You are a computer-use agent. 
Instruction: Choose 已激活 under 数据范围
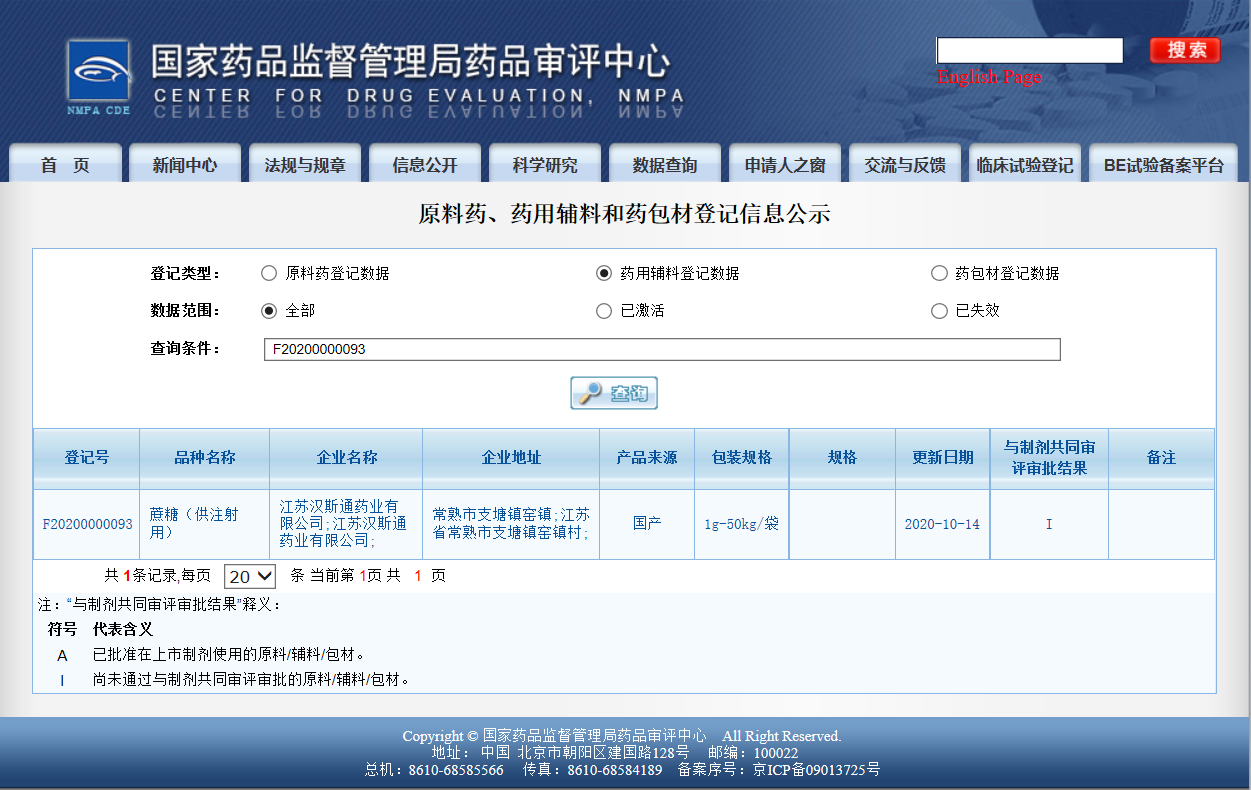click(x=603, y=311)
